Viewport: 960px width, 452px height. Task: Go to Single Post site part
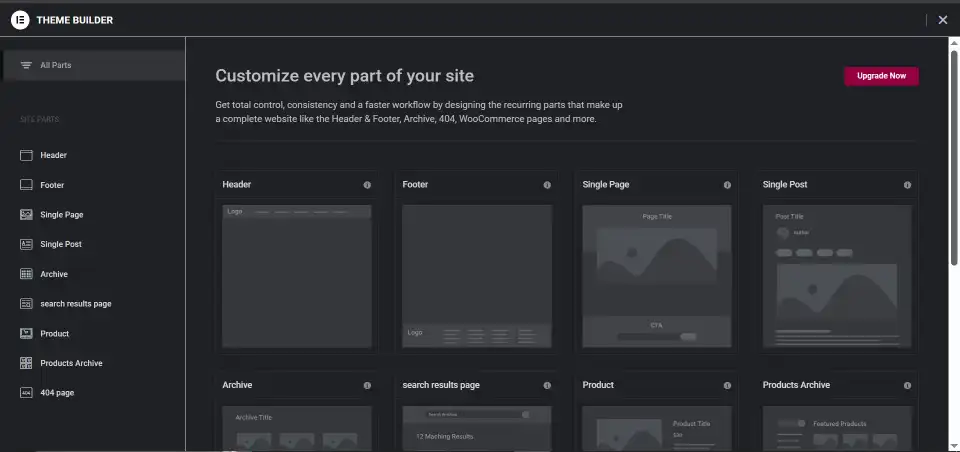click(x=61, y=244)
